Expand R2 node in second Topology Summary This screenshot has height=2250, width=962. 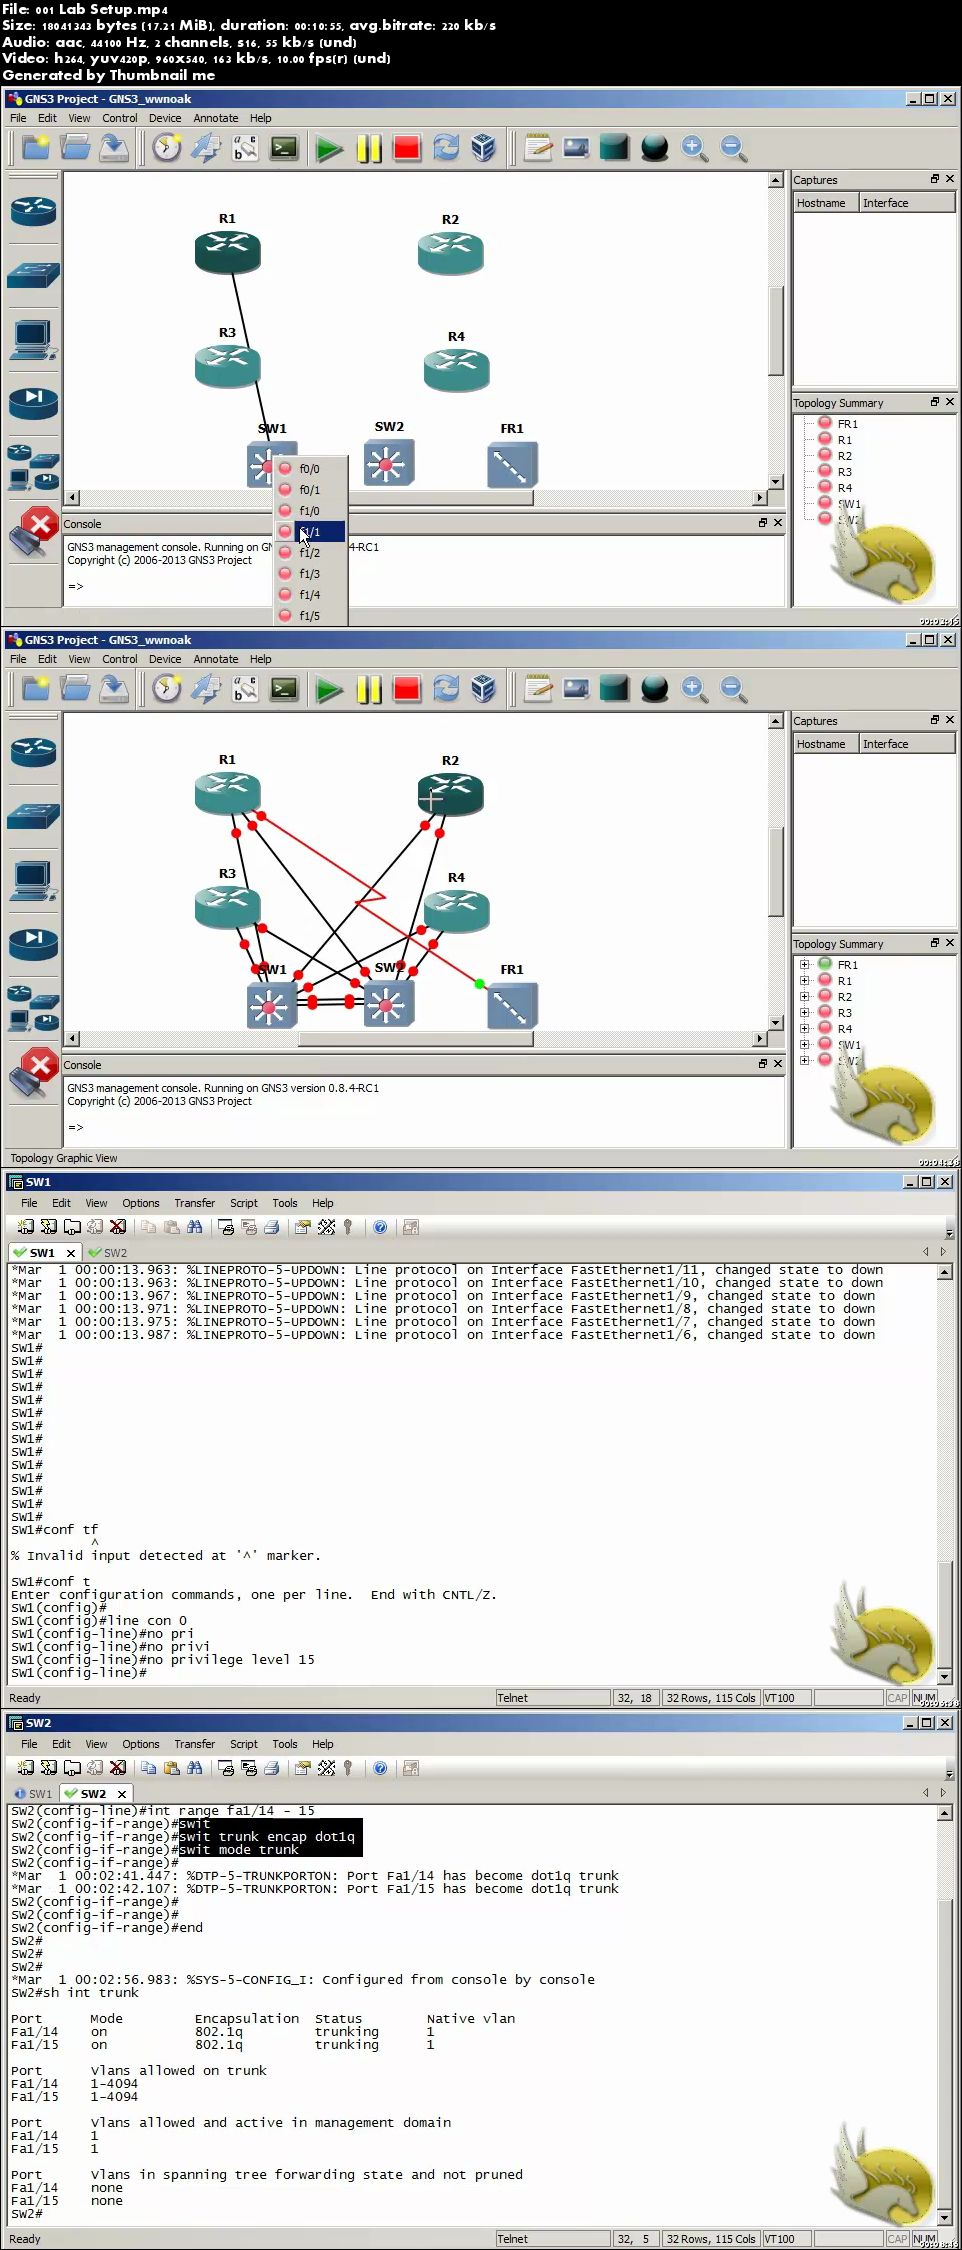coord(804,997)
